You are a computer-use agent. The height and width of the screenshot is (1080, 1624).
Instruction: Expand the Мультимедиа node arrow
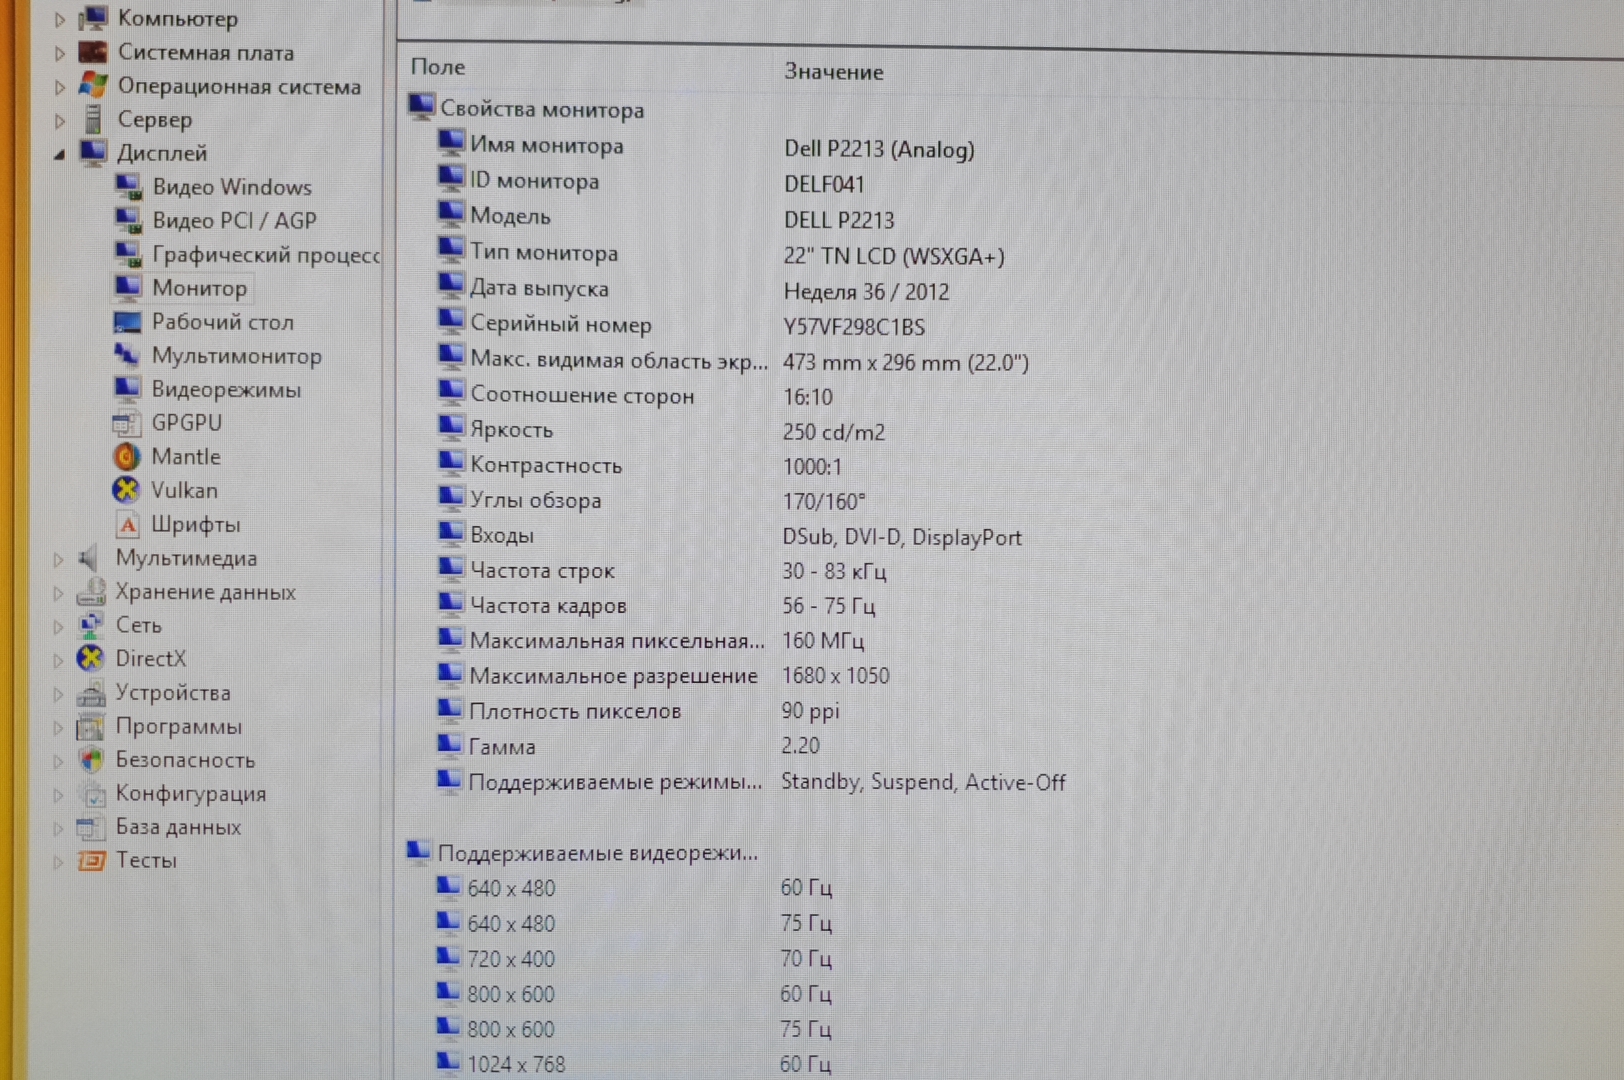pyautogui.click(x=58, y=559)
